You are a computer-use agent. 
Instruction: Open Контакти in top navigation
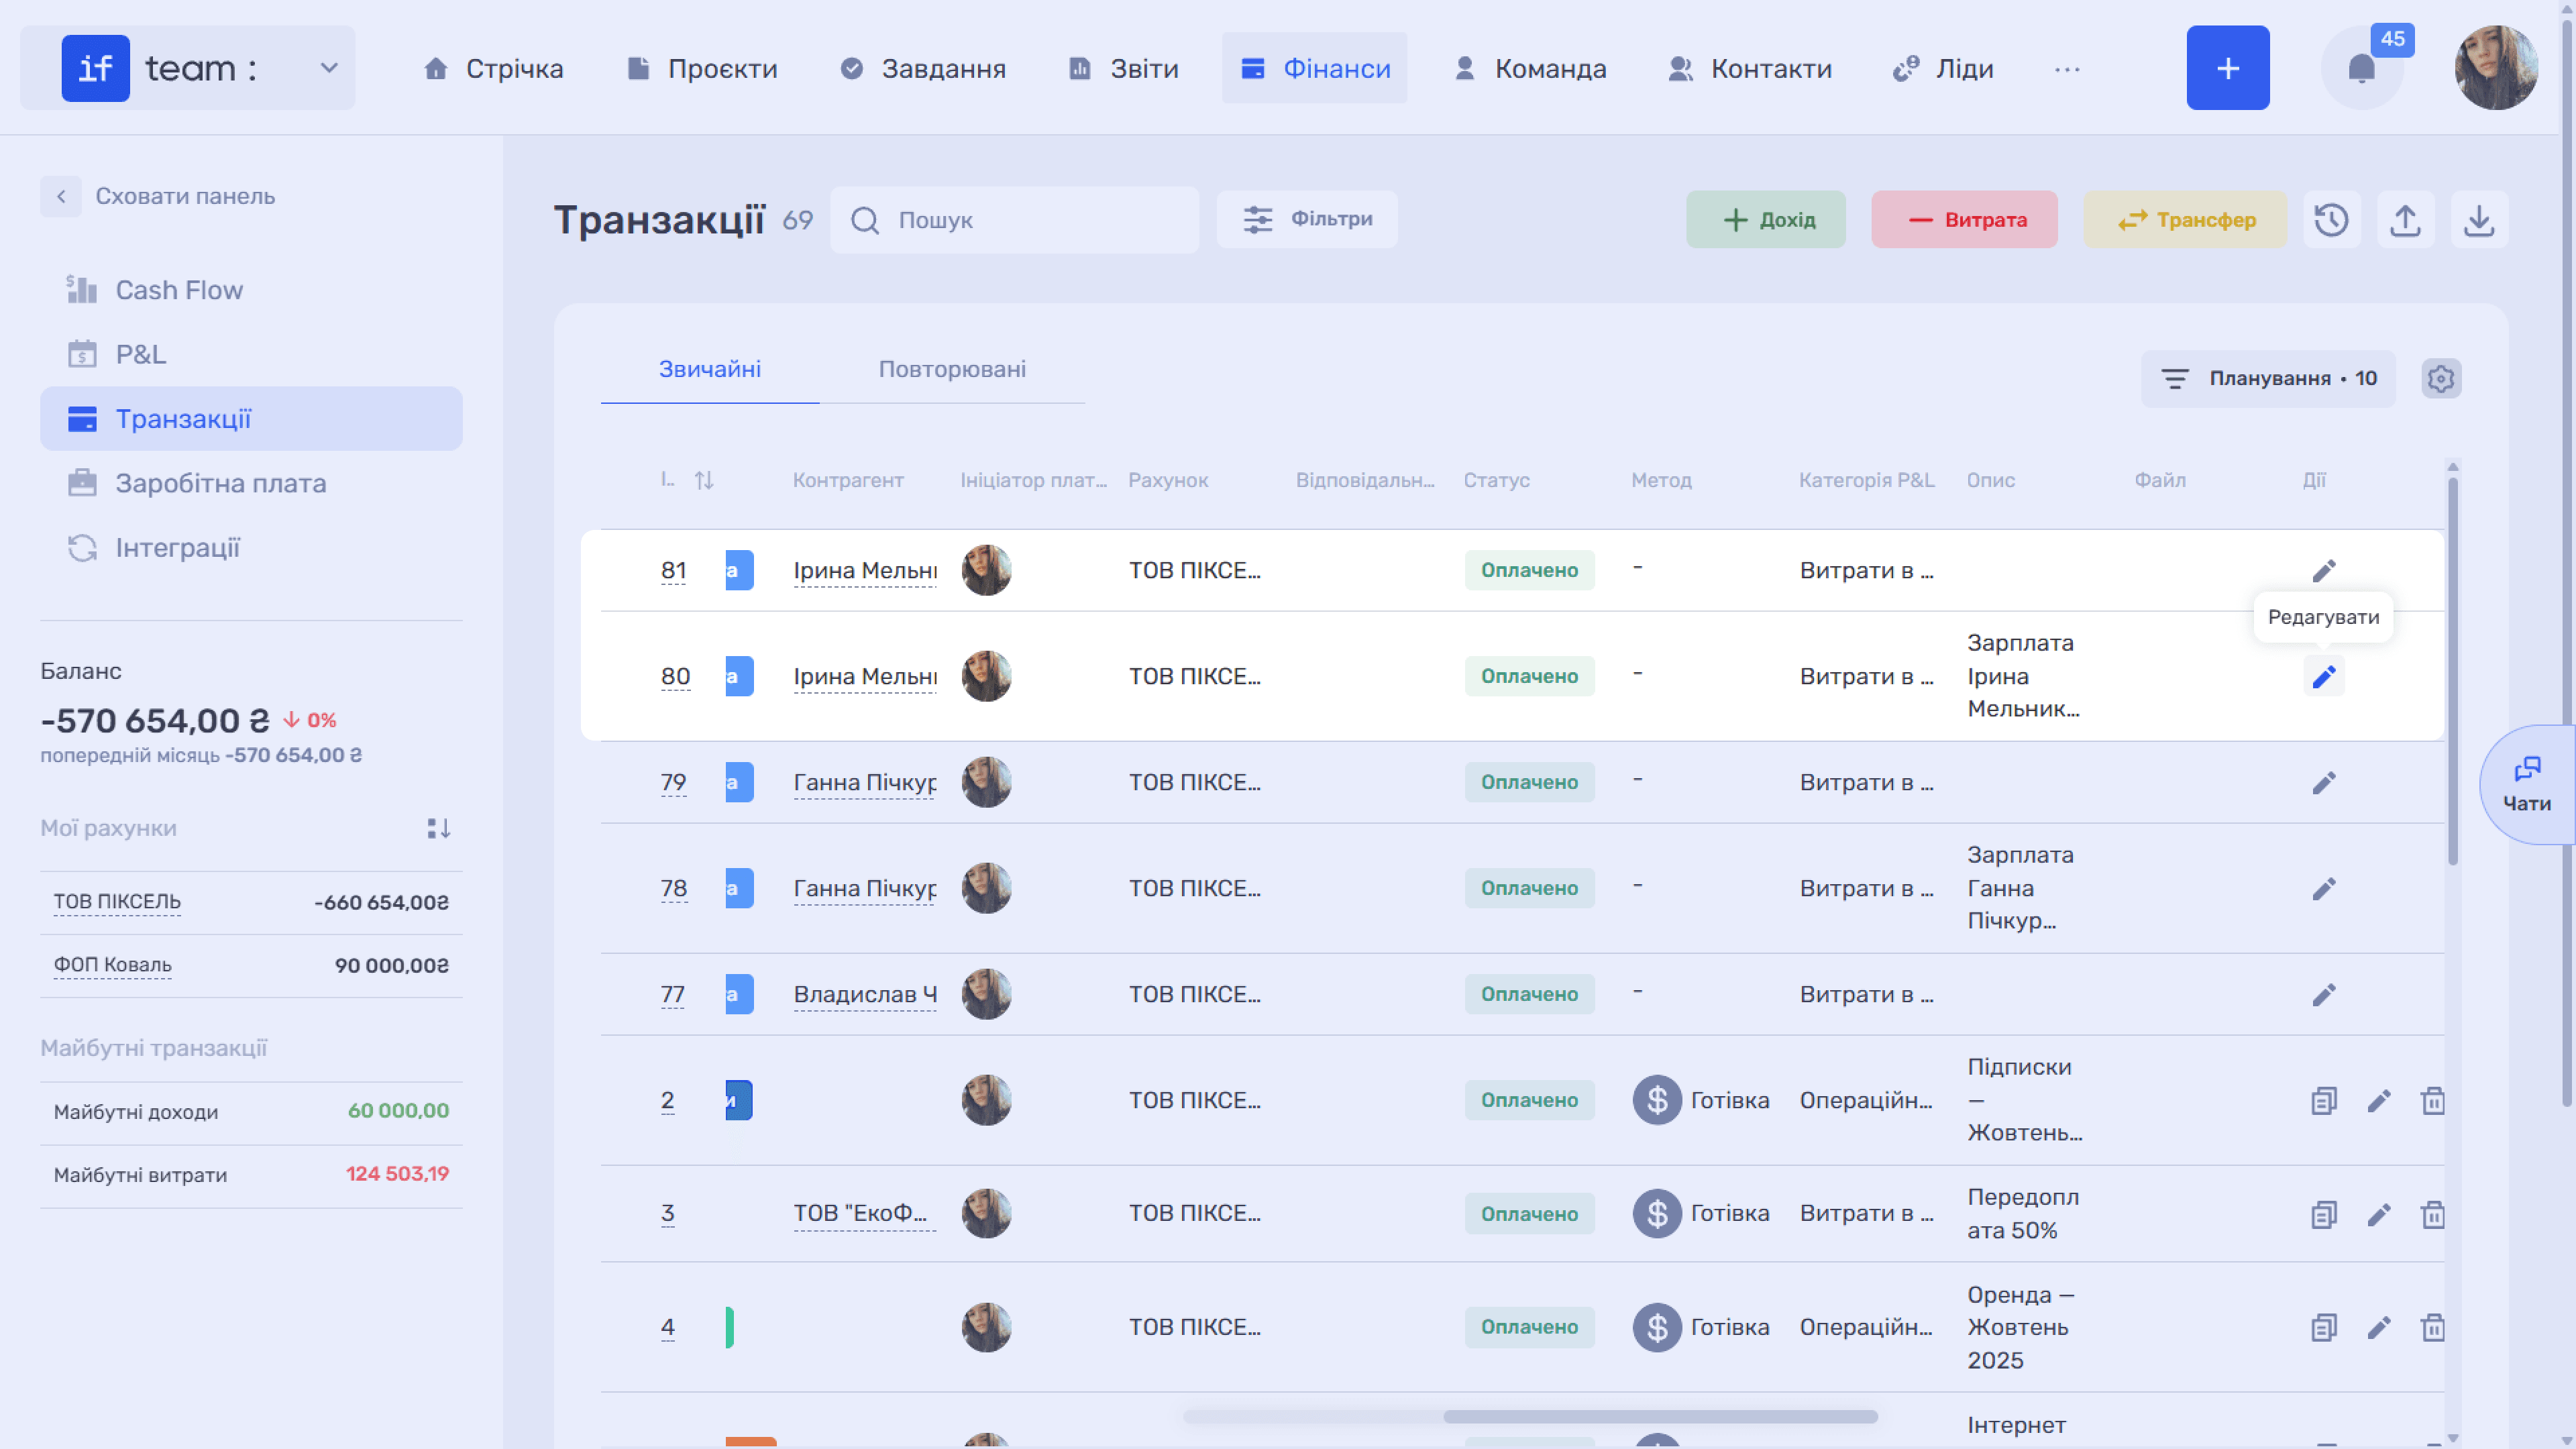1750,68
